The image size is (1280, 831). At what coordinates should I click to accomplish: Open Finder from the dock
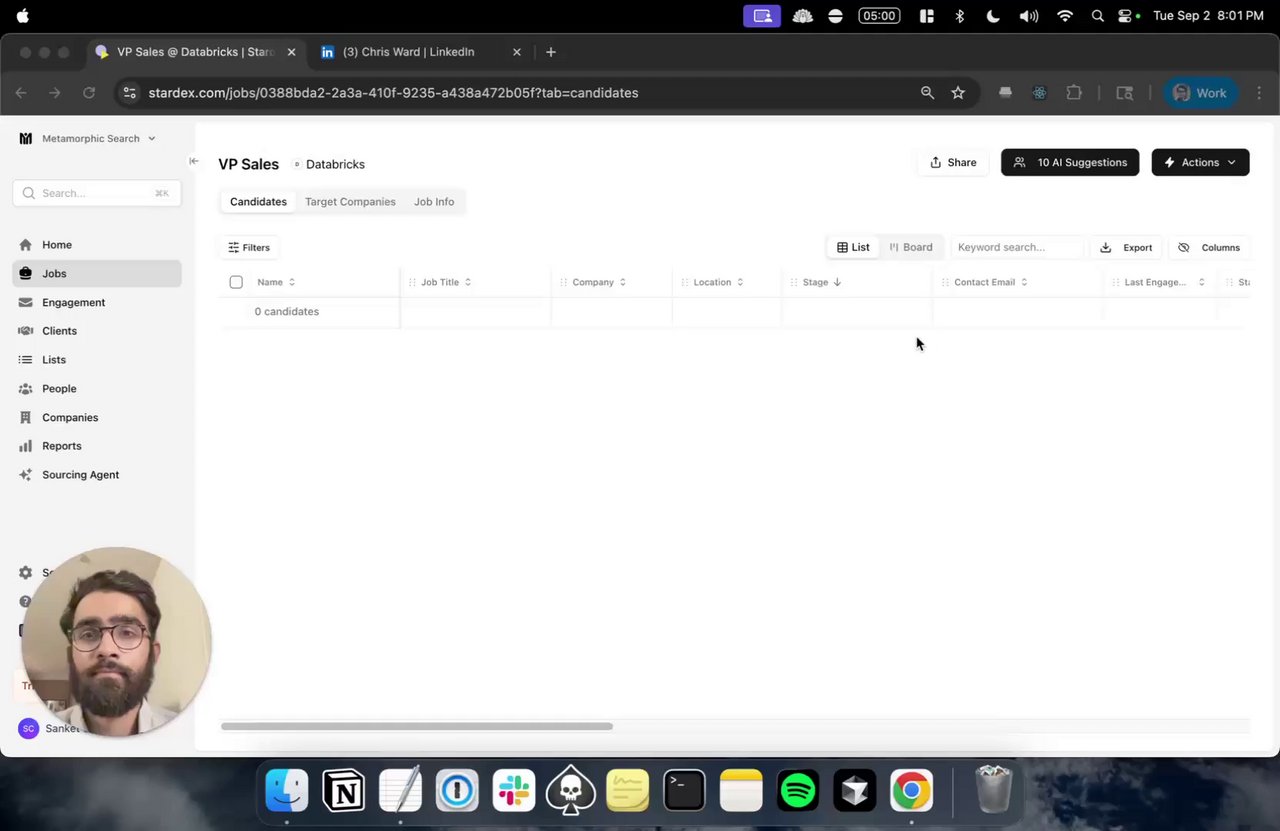pyautogui.click(x=287, y=791)
